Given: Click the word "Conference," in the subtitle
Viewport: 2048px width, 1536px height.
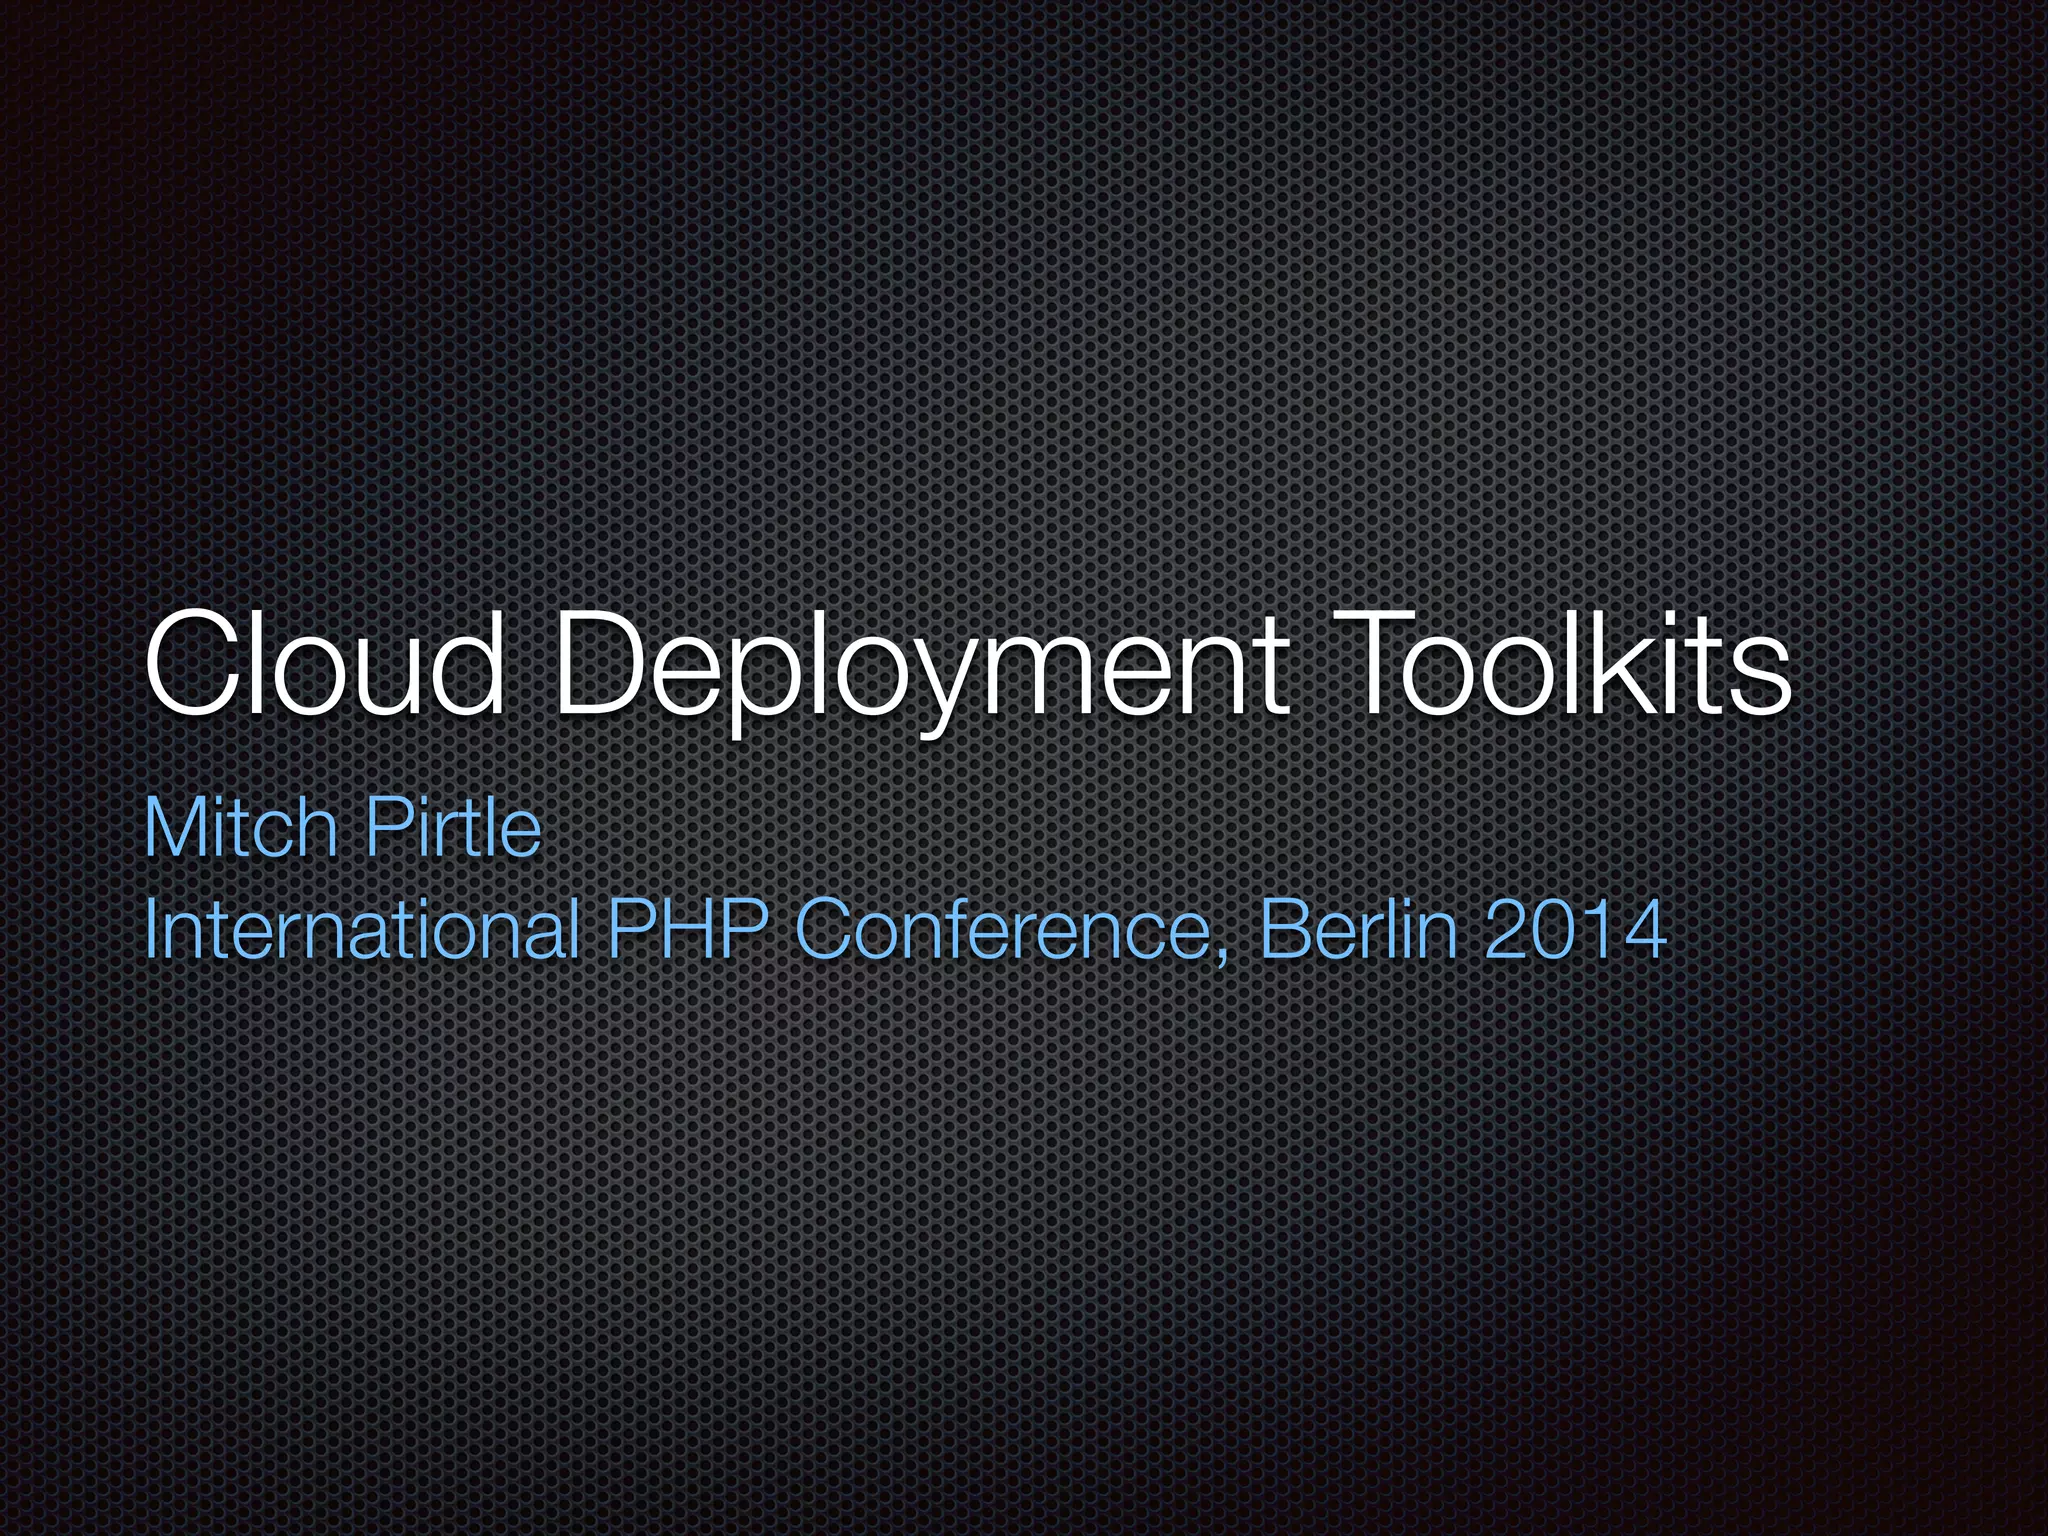Looking at the screenshot, I should pos(1012,930).
